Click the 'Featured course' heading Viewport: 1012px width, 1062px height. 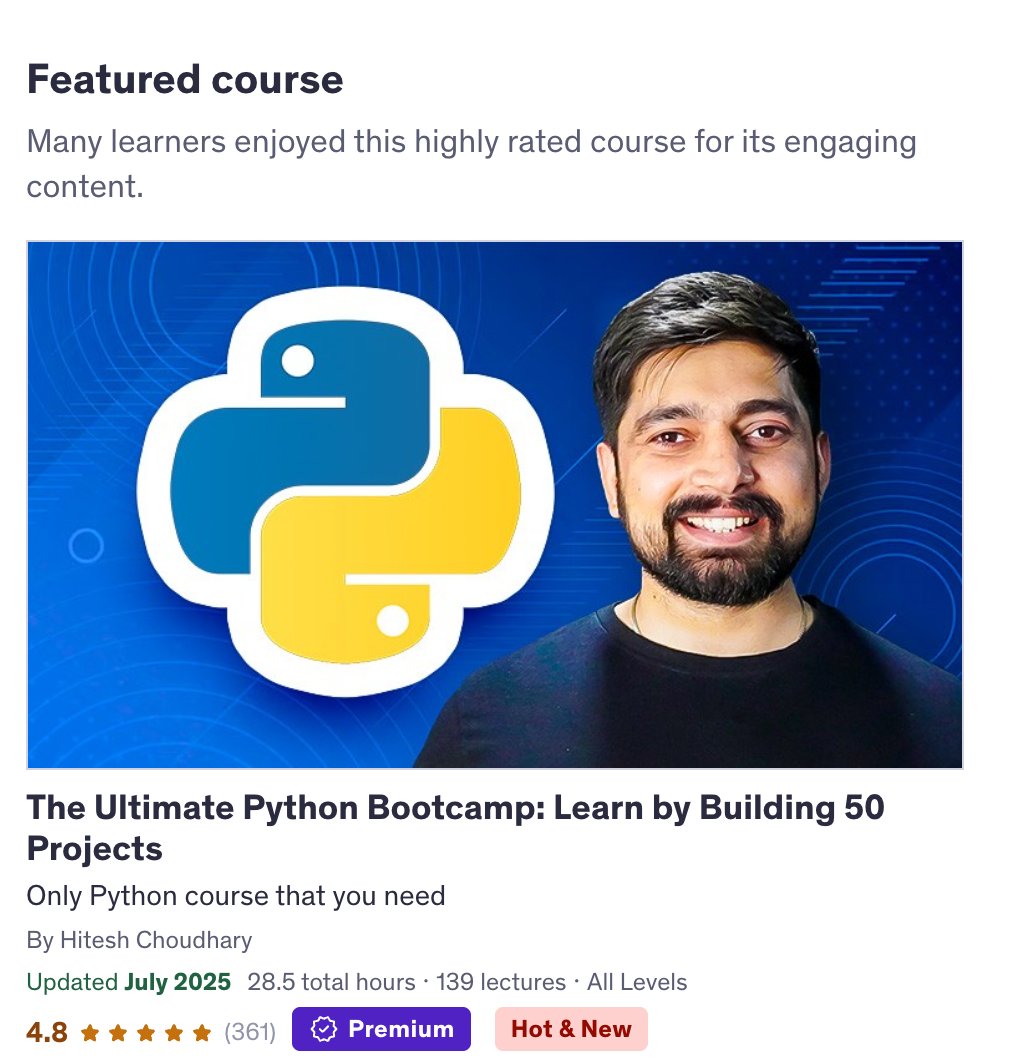185,79
